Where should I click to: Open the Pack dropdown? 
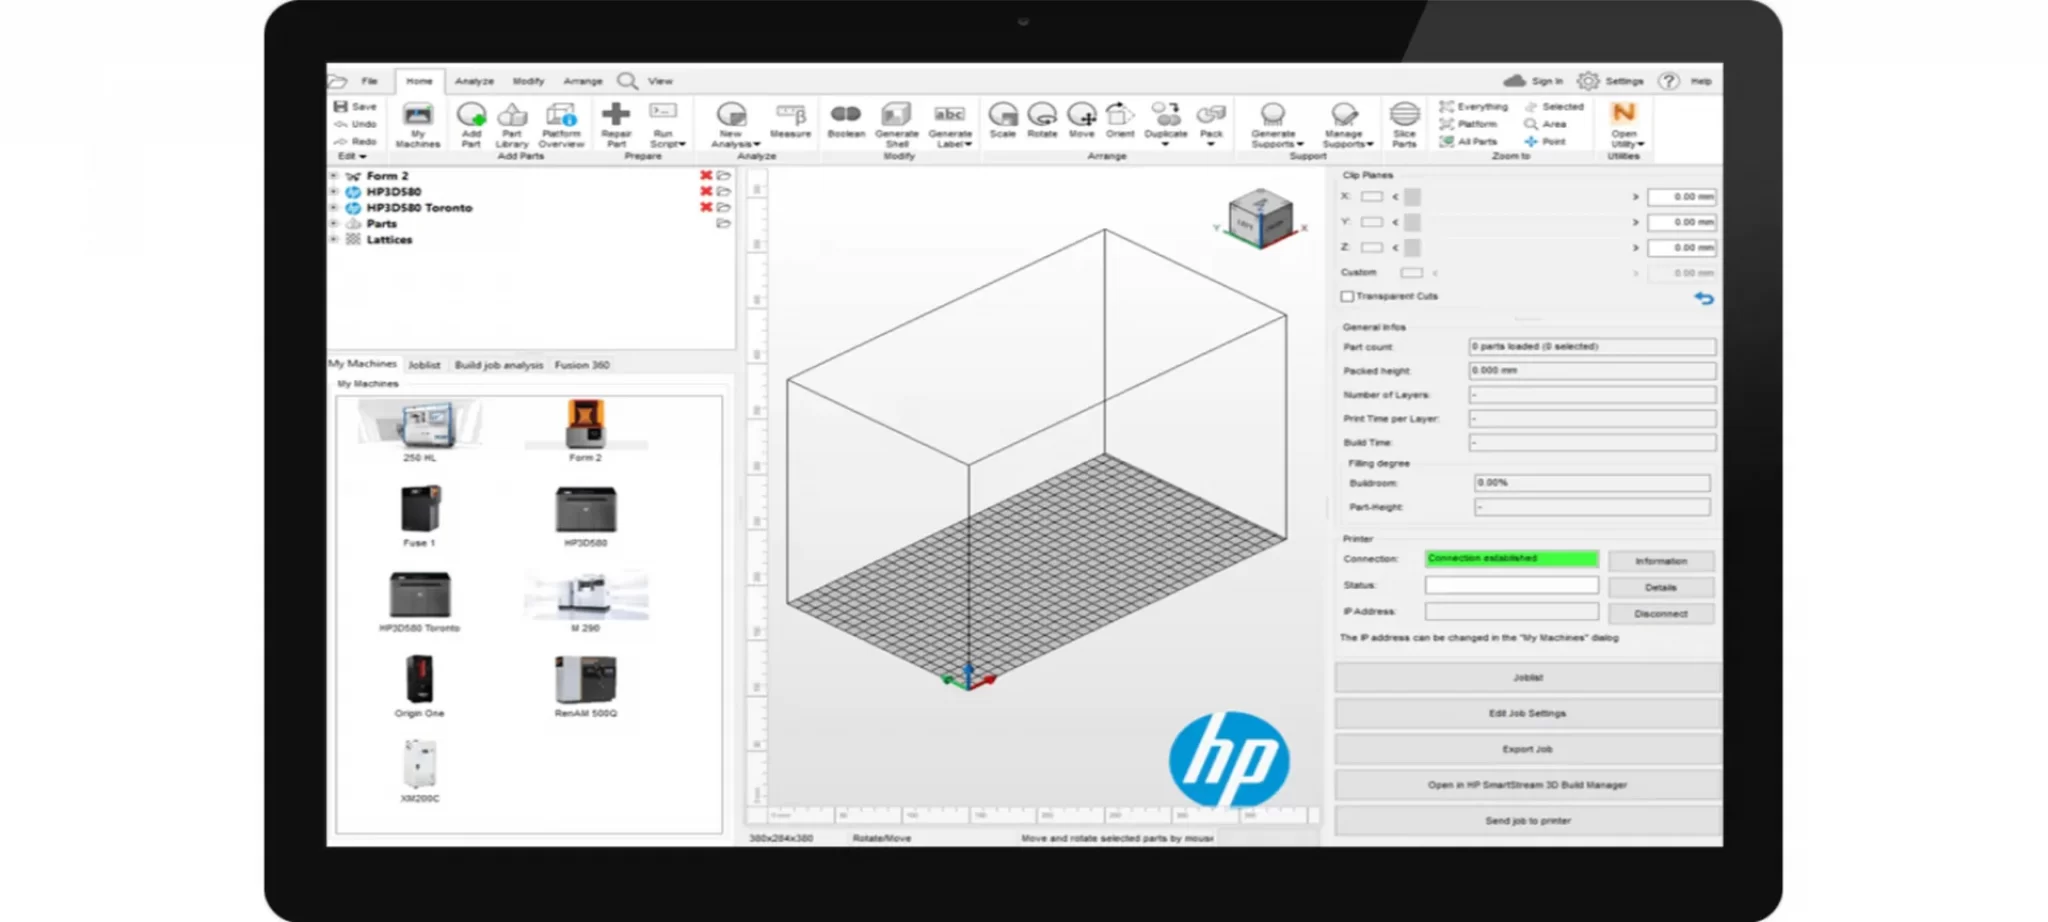[1211, 125]
